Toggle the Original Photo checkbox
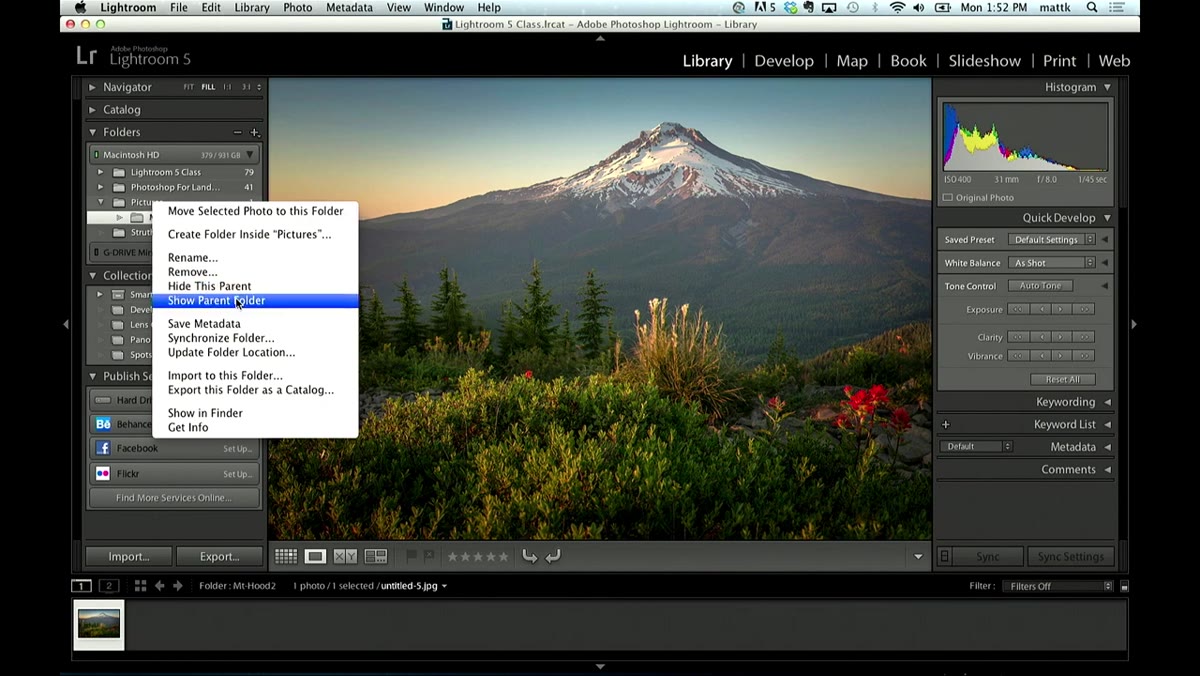This screenshot has width=1200, height=676. 948,198
